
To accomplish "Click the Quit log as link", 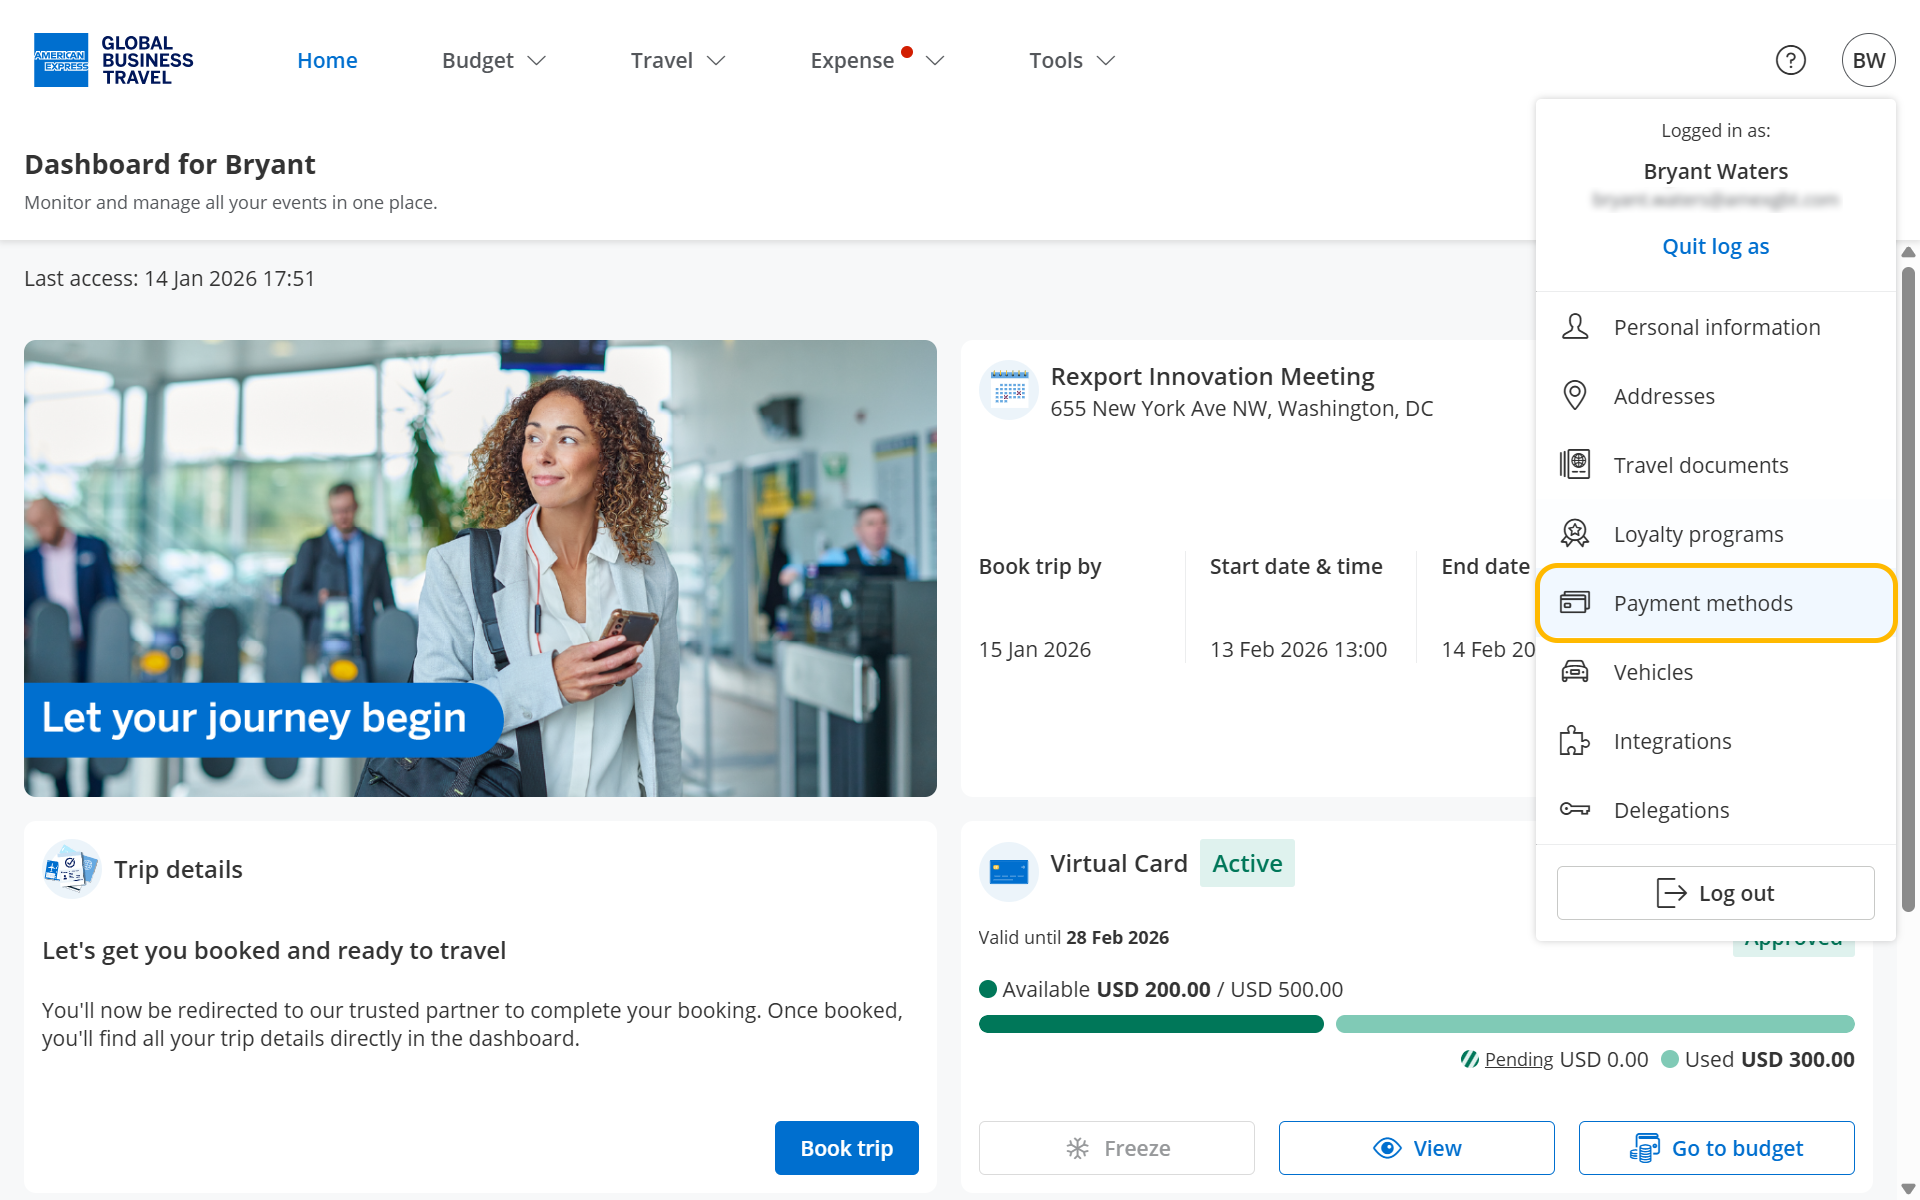I will click(x=1715, y=246).
